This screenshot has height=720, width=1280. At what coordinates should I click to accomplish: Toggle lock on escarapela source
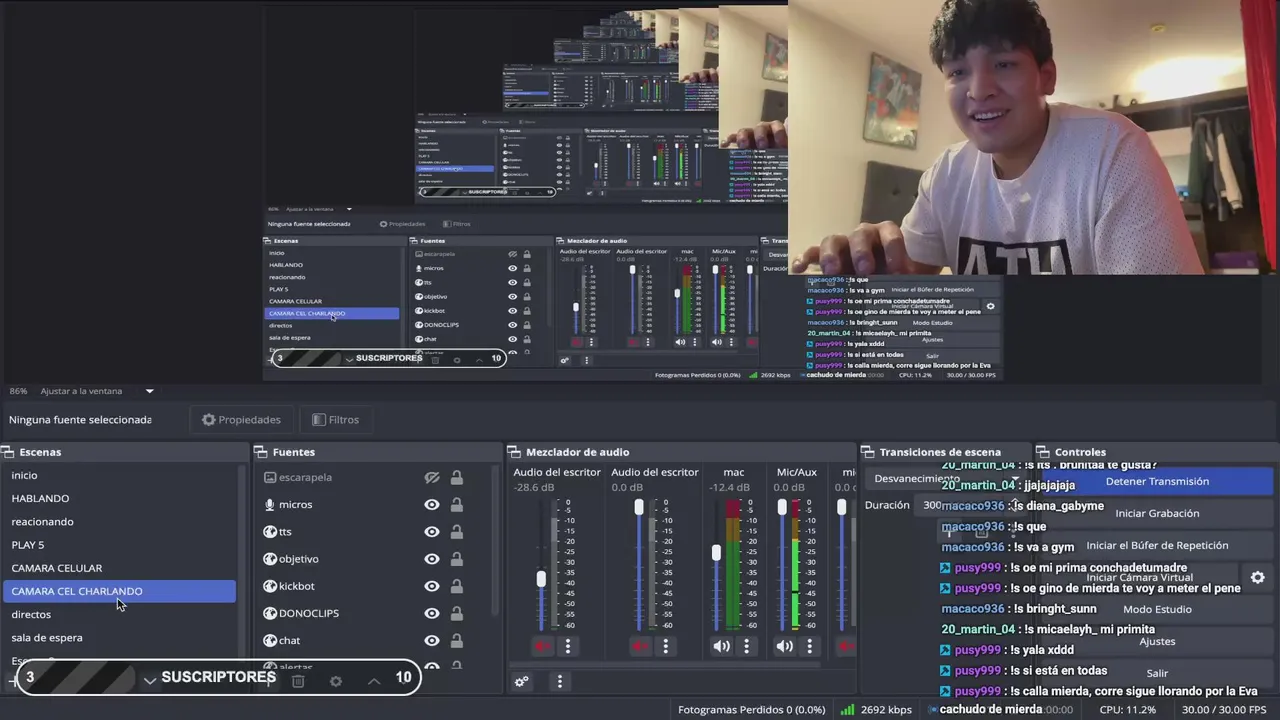[x=457, y=477]
